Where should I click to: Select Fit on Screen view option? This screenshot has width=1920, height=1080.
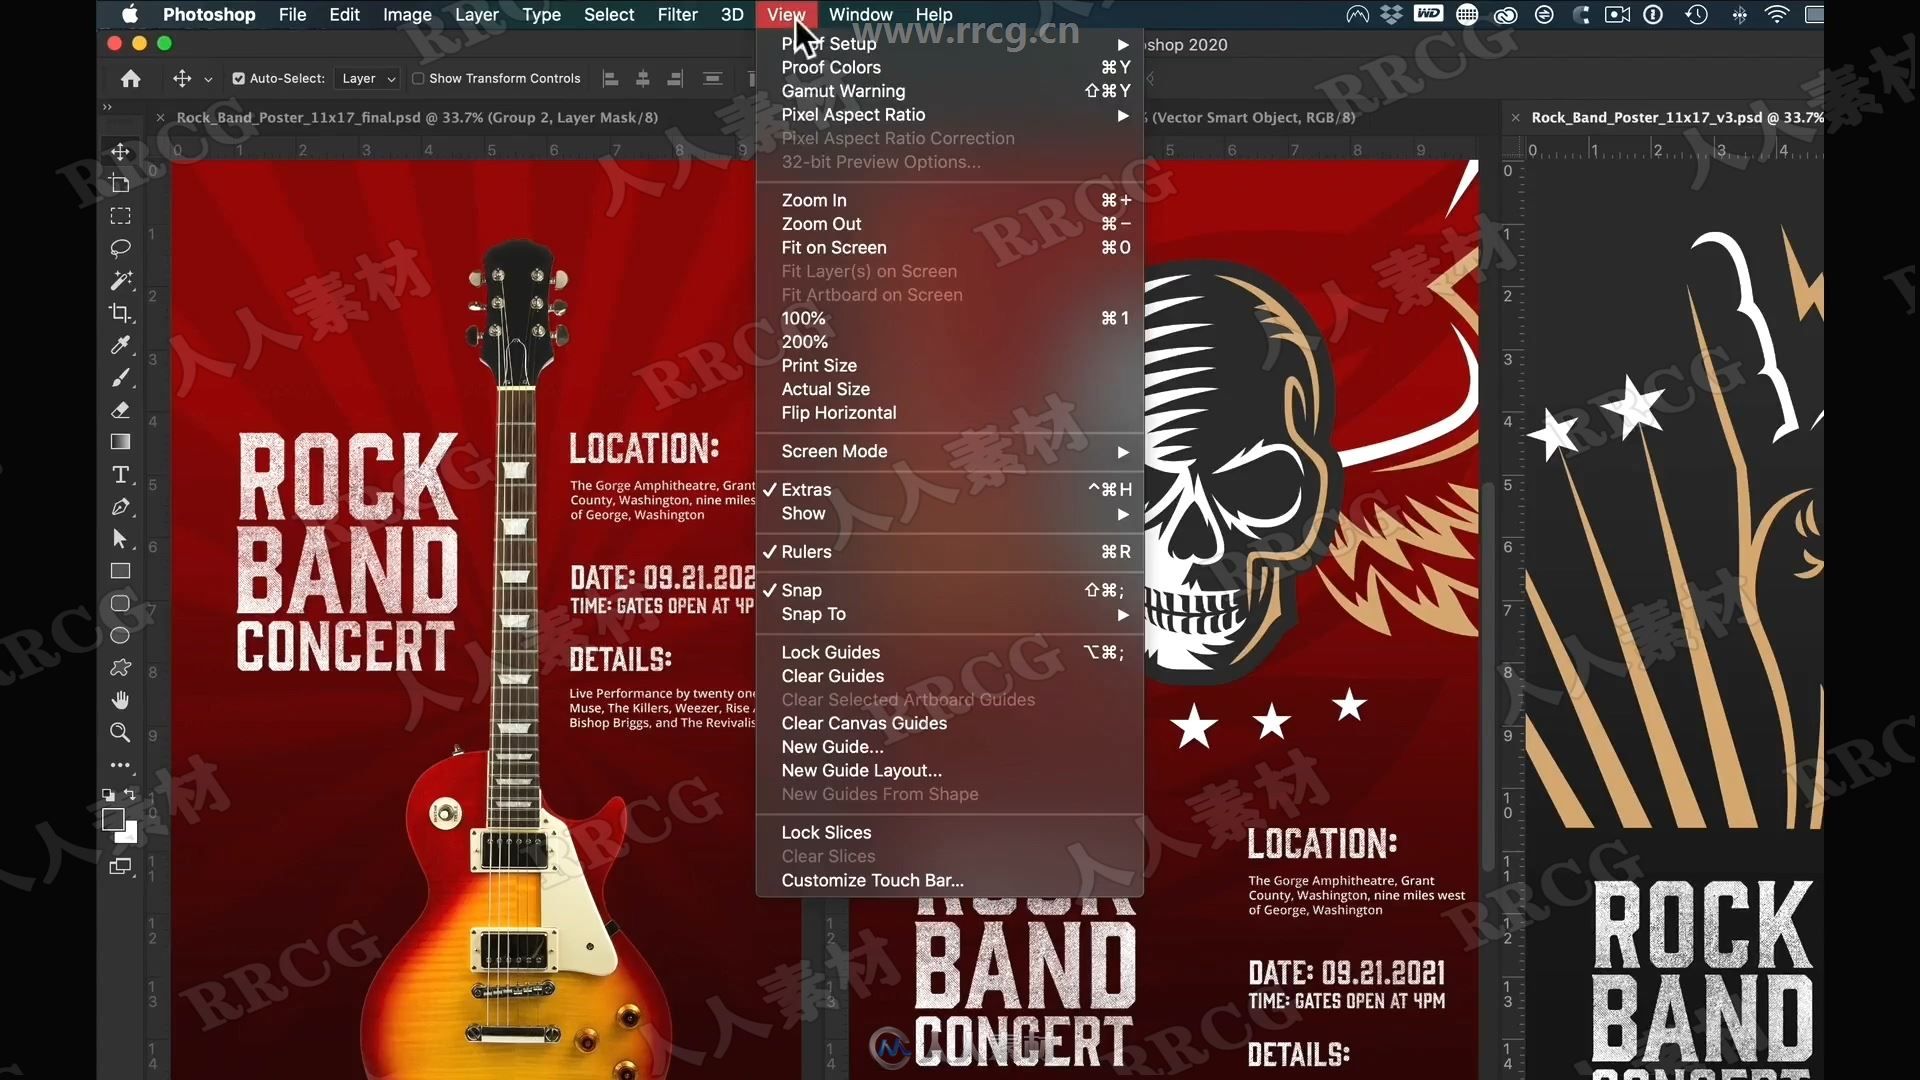[x=833, y=247]
